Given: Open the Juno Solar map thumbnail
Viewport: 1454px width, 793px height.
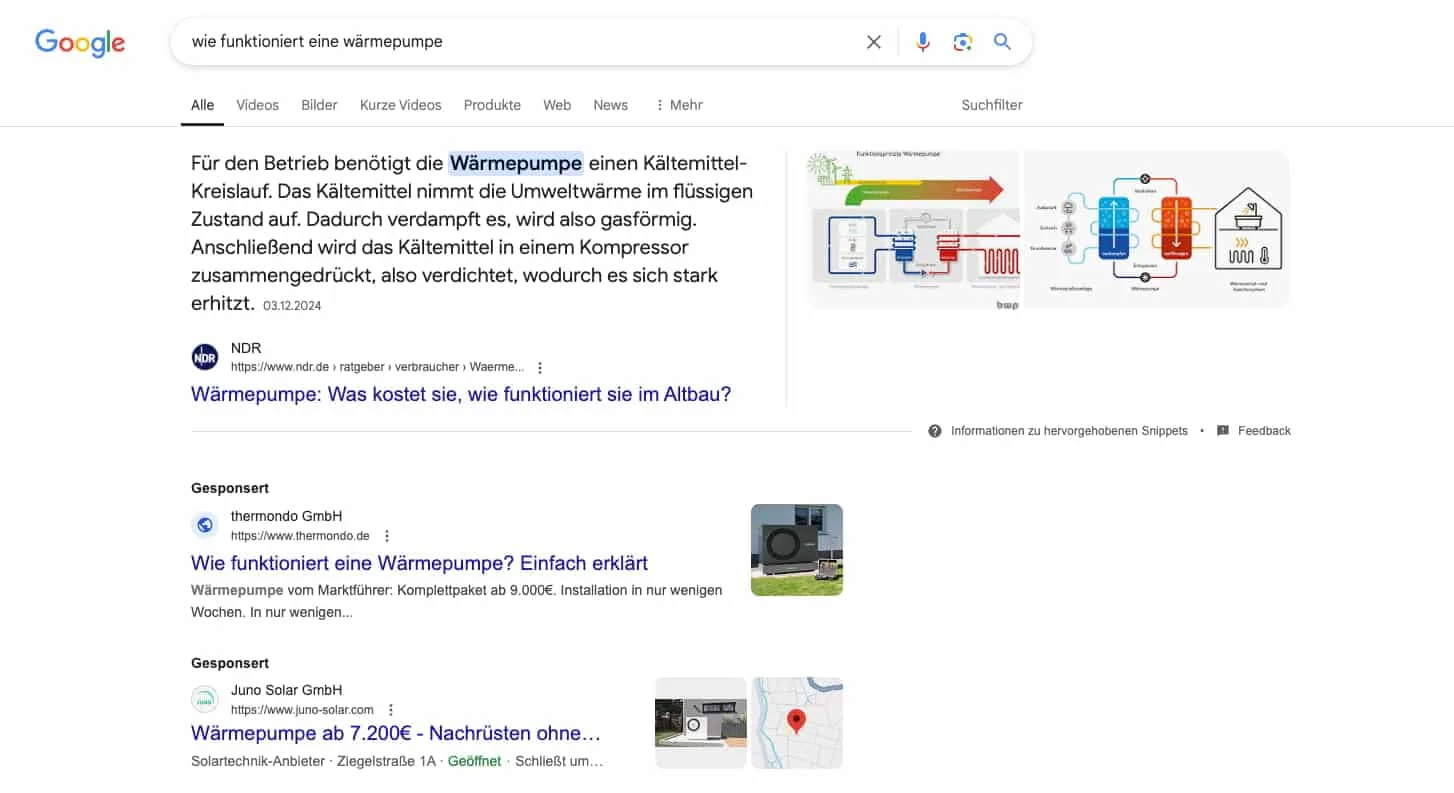Looking at the screenshot, I should point(797,723).
